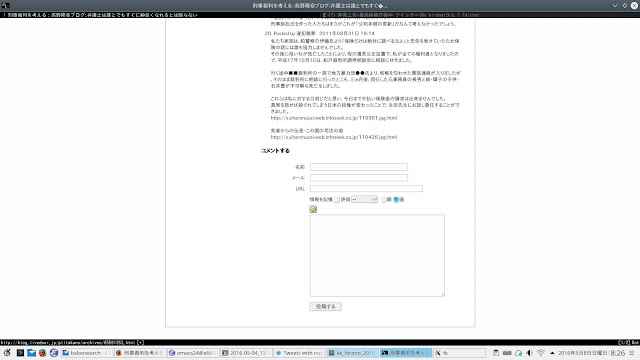
Task: Select the unselected face radio option
Action: click(384, 200)
